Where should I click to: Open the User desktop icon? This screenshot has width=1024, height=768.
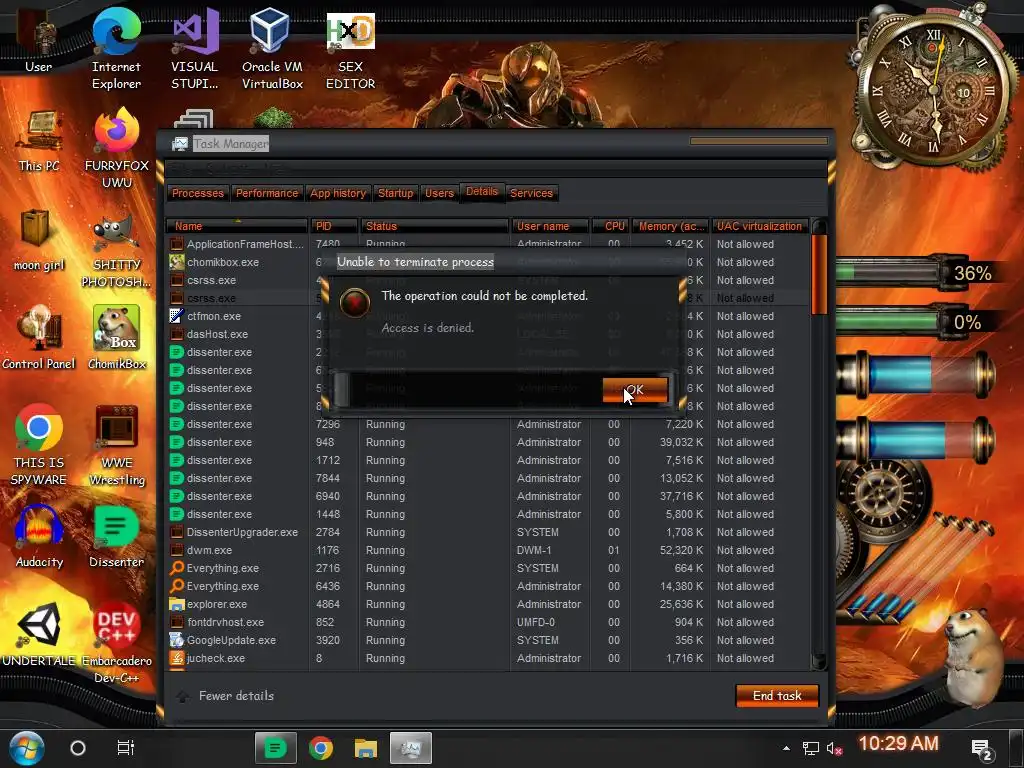tap(39, 39)
